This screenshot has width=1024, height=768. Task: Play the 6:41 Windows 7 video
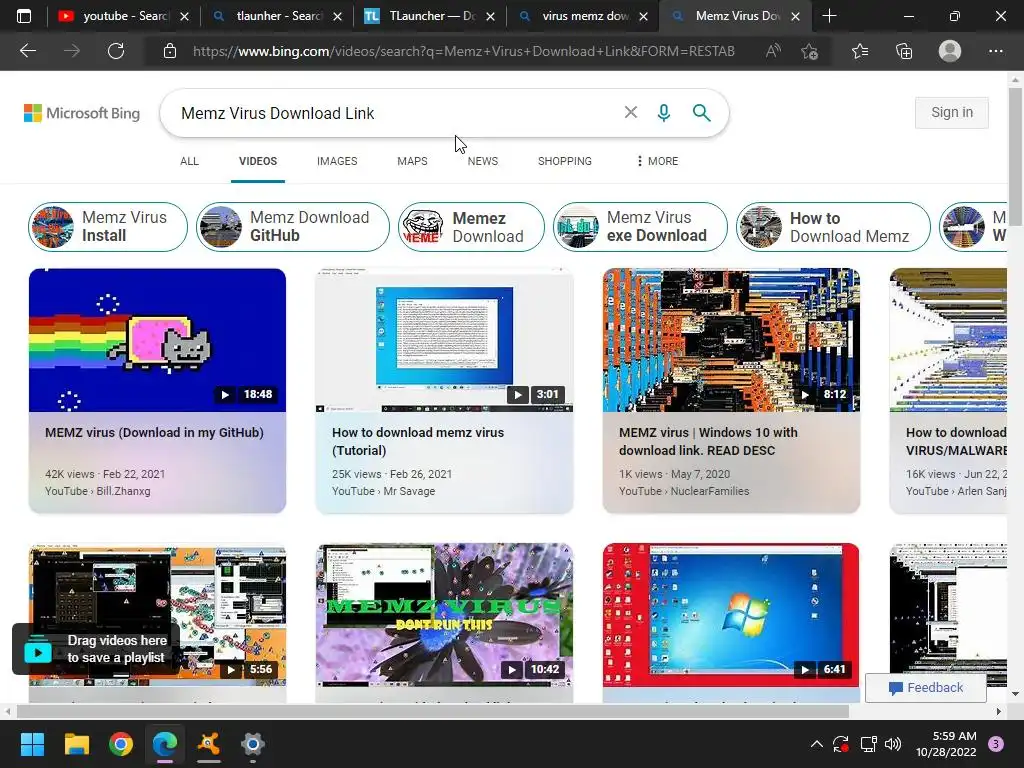731,614
